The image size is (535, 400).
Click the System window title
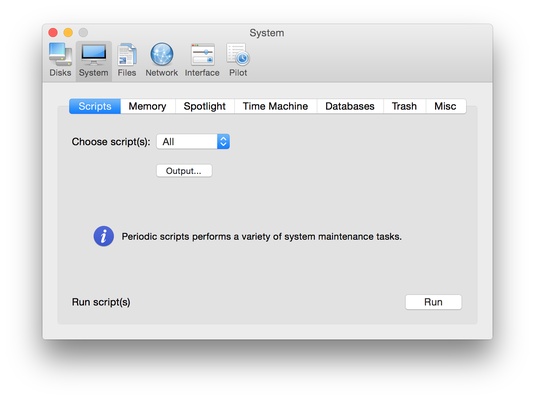point(267,33)
